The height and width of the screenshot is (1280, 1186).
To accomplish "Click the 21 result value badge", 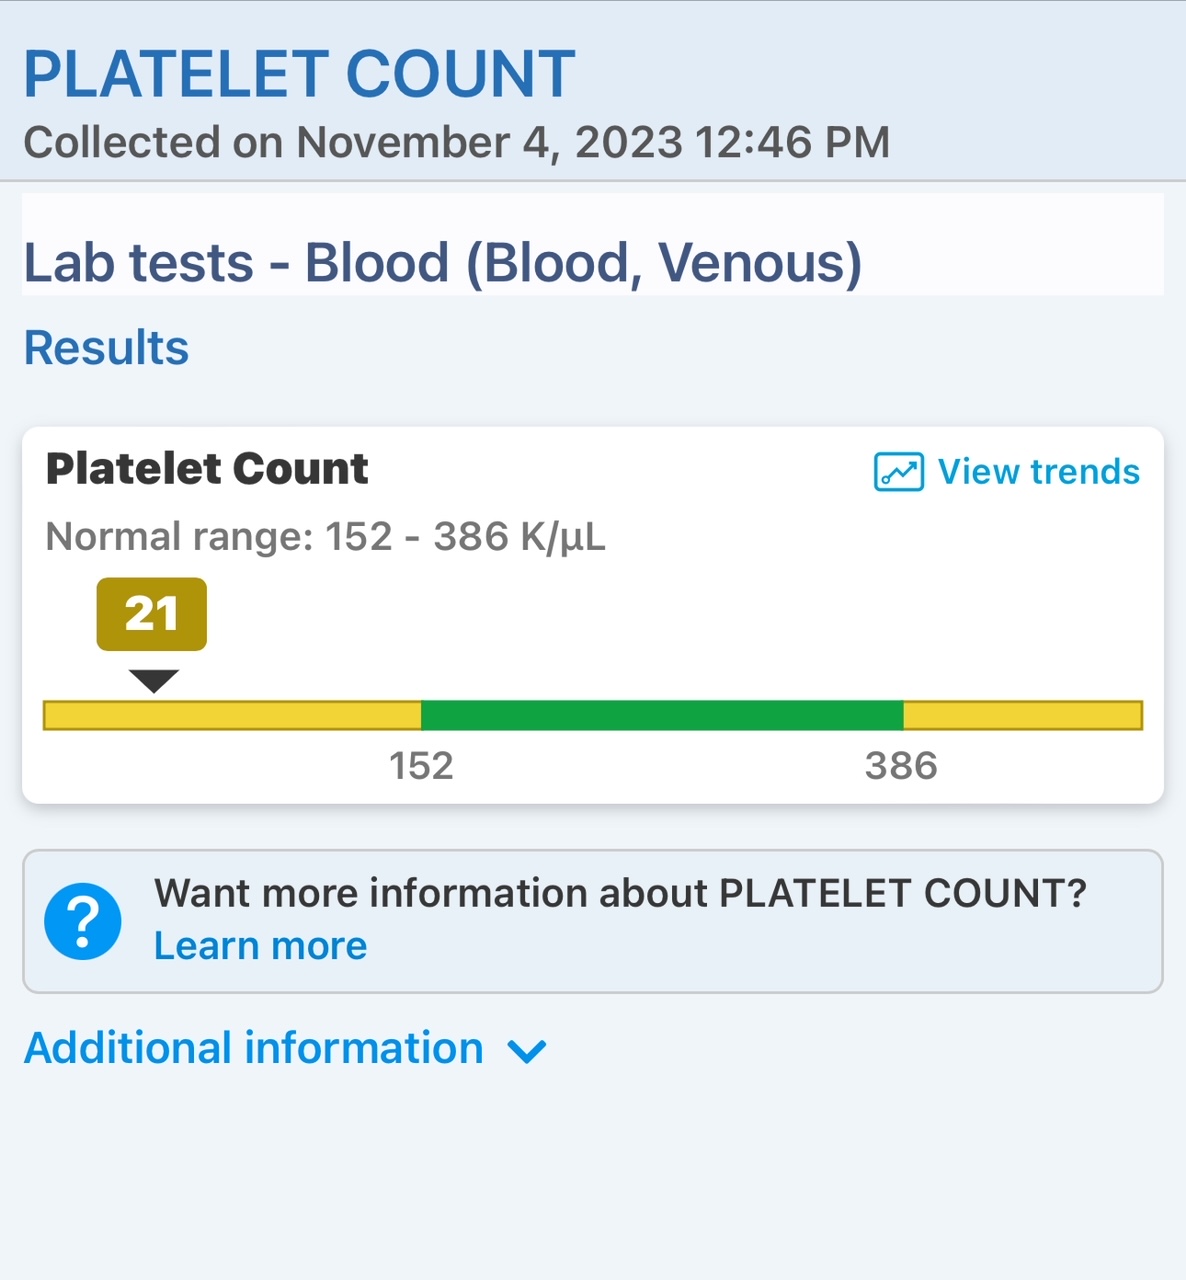I will click(152, 614).
